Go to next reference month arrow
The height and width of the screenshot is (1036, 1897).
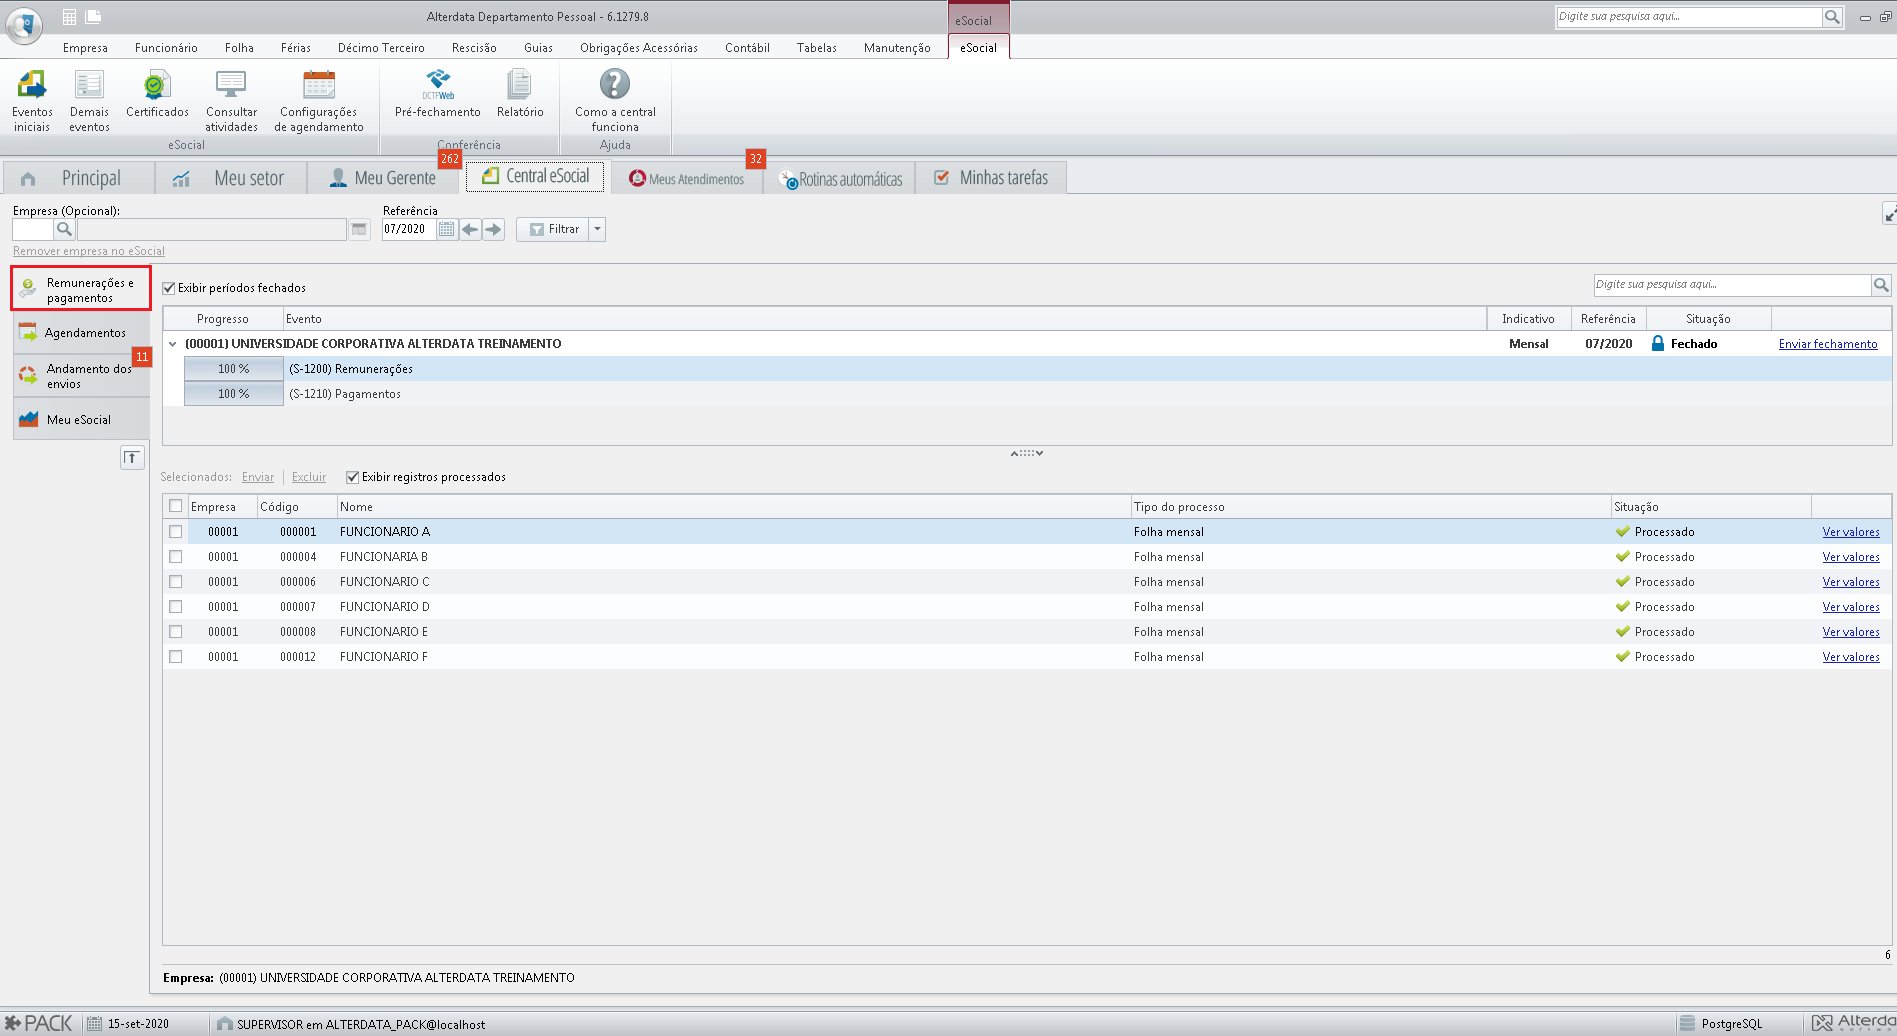pyautogui.click(x=493, y=229)
